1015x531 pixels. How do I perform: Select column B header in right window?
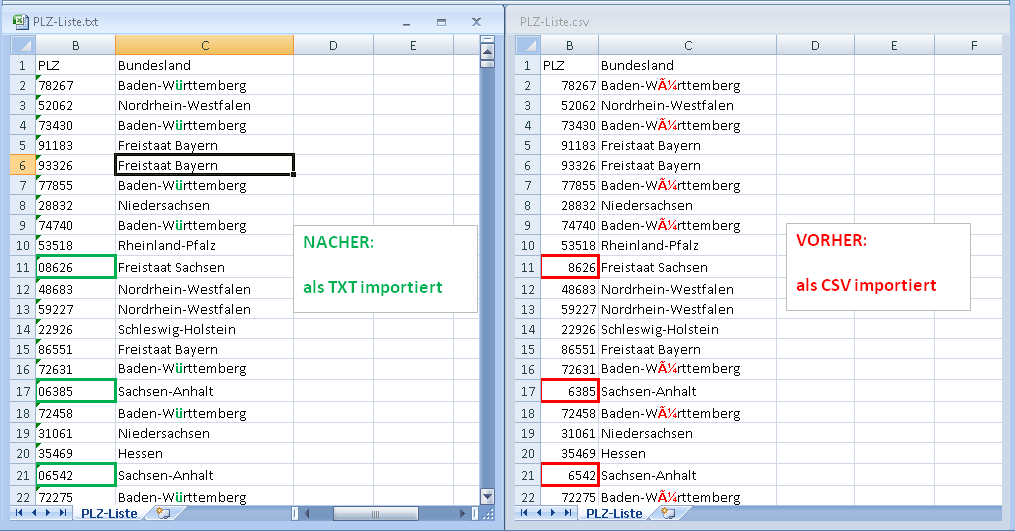coord(569,45)
